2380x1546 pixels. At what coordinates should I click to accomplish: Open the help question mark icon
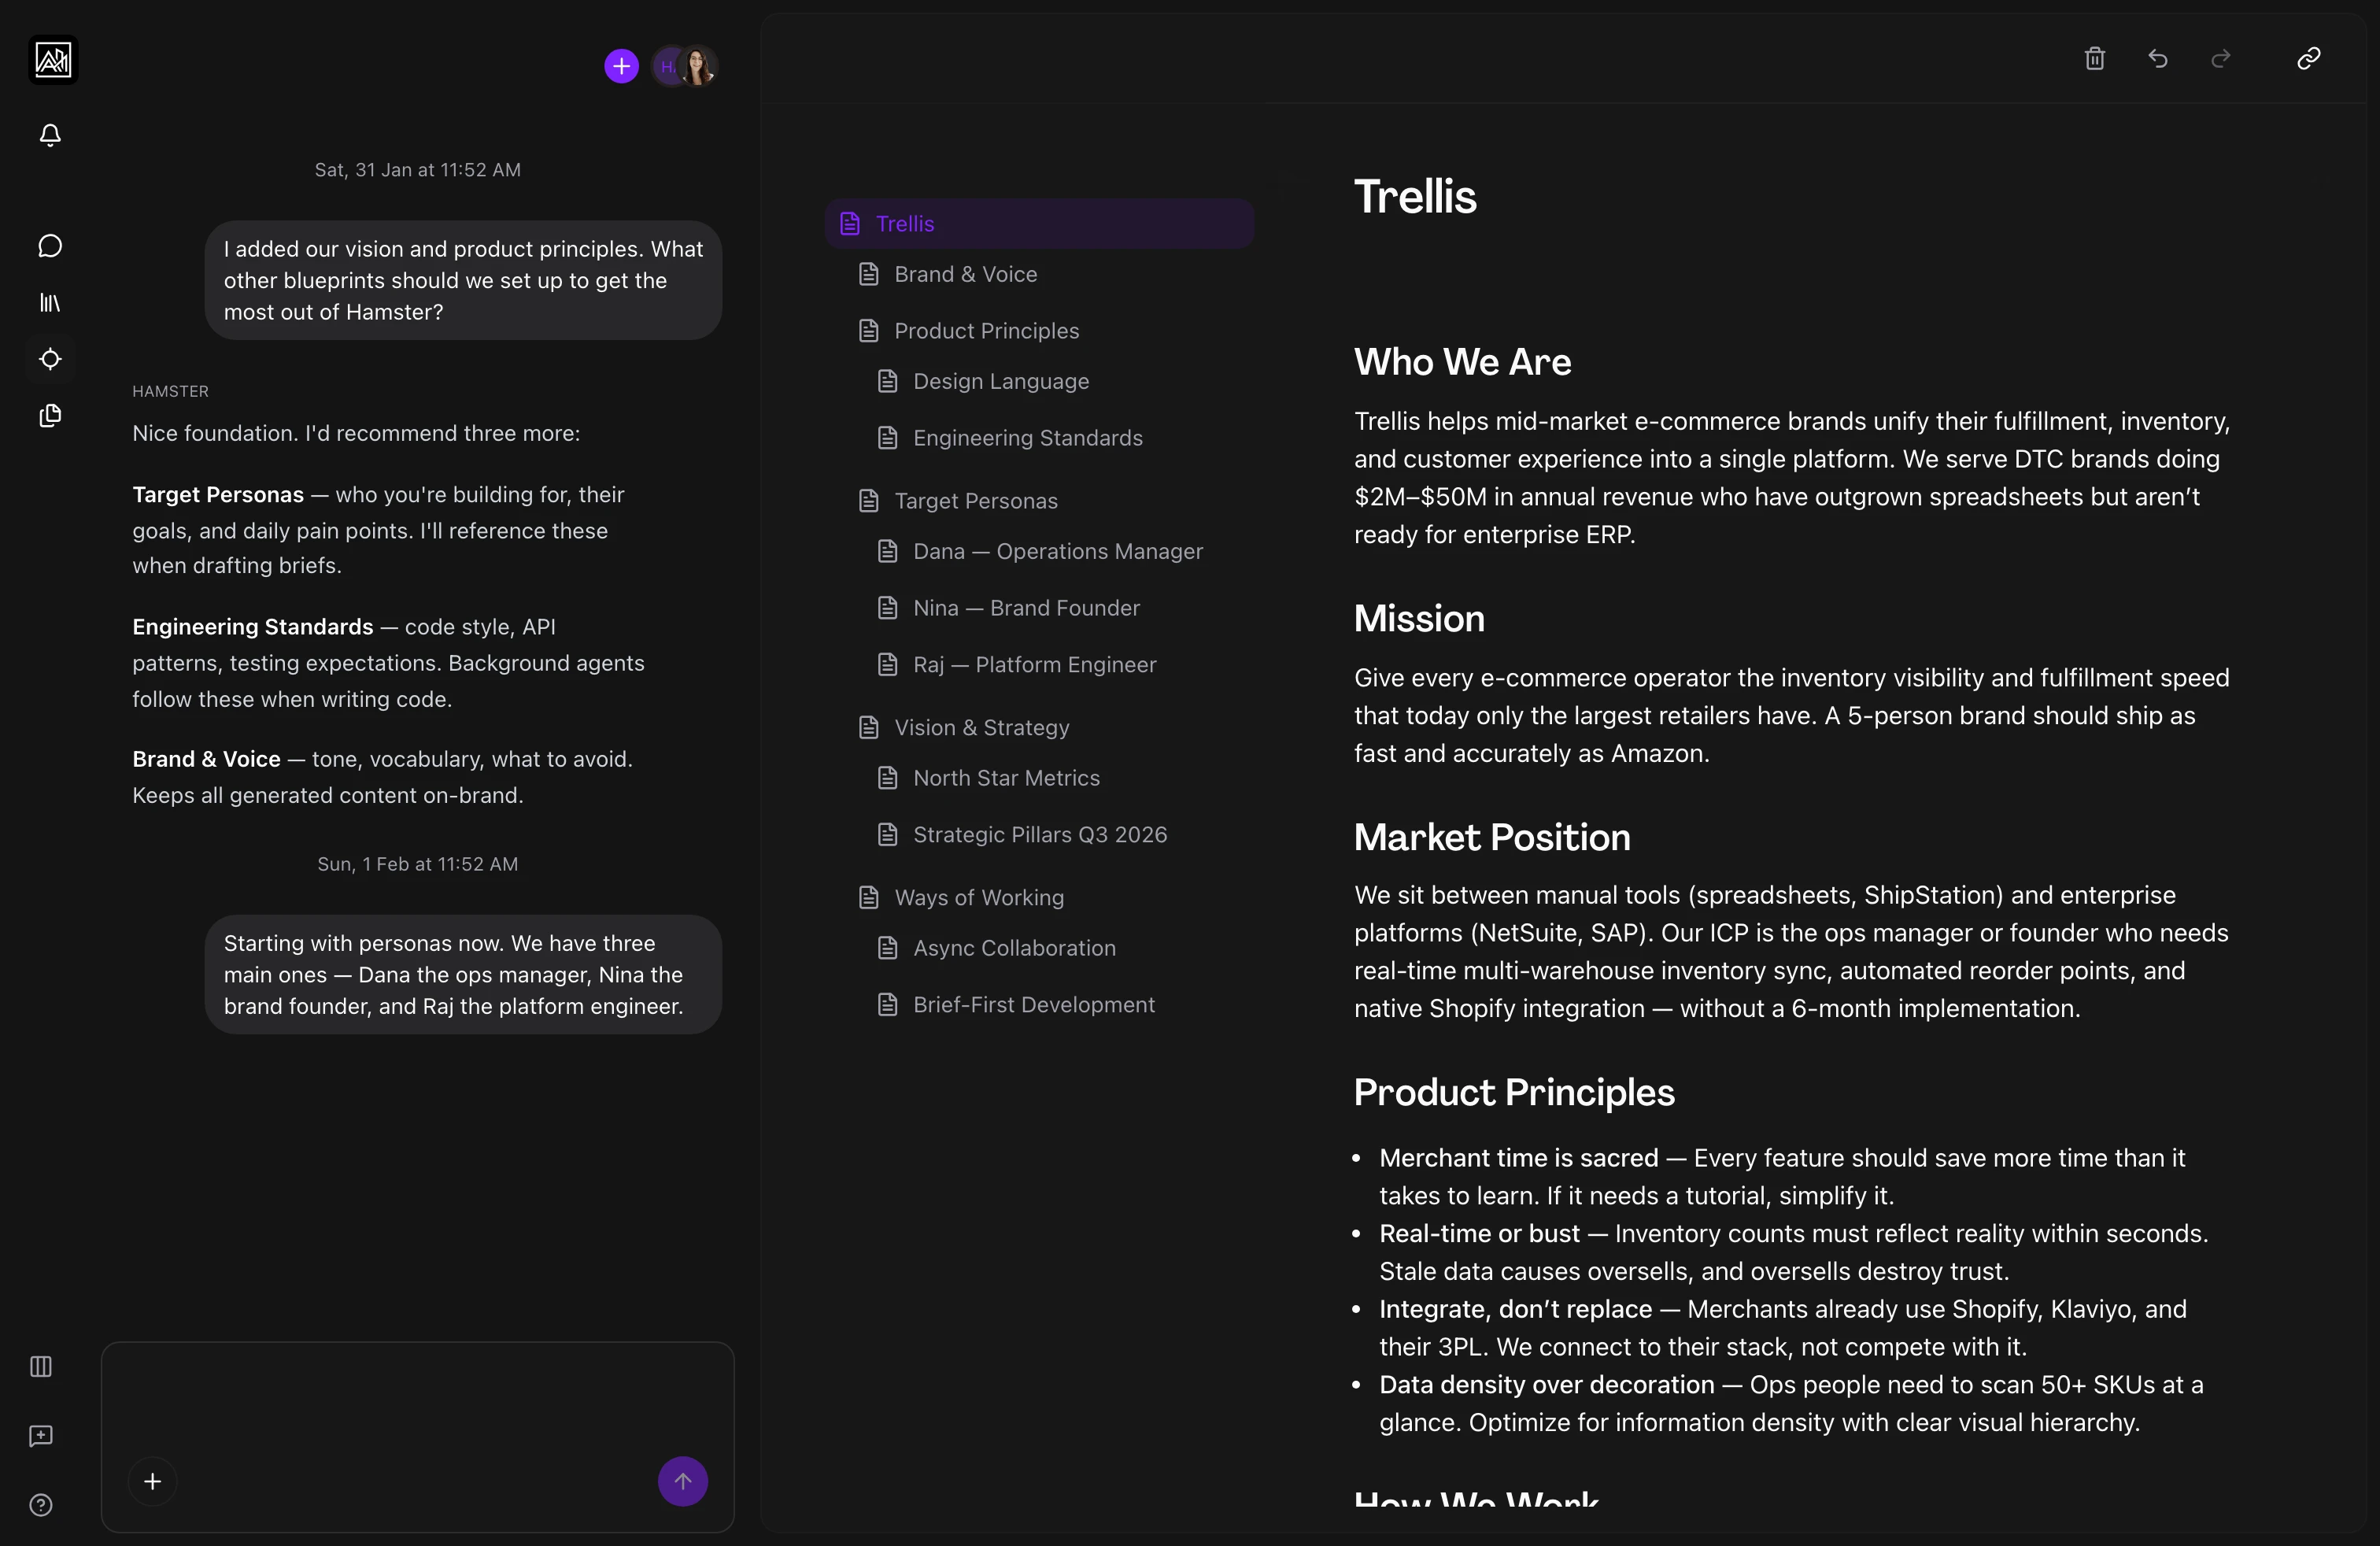(x=41, y=1505)
